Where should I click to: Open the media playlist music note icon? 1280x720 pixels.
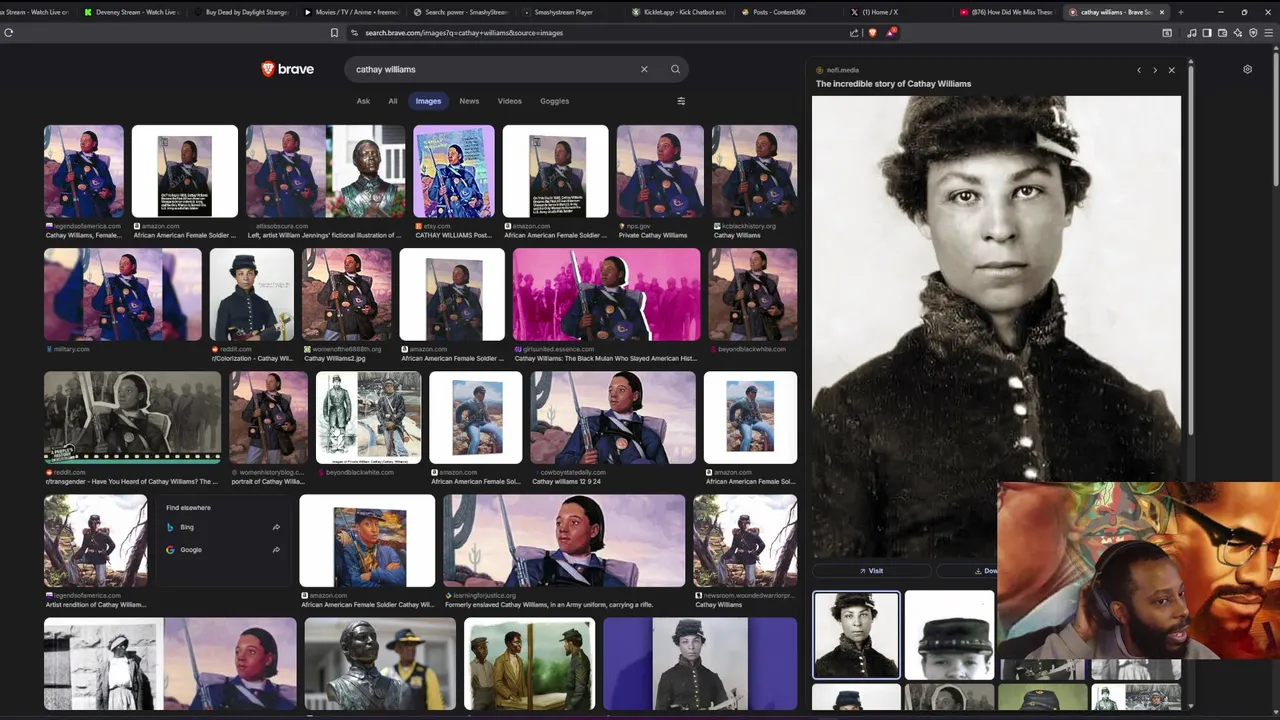1192,32
